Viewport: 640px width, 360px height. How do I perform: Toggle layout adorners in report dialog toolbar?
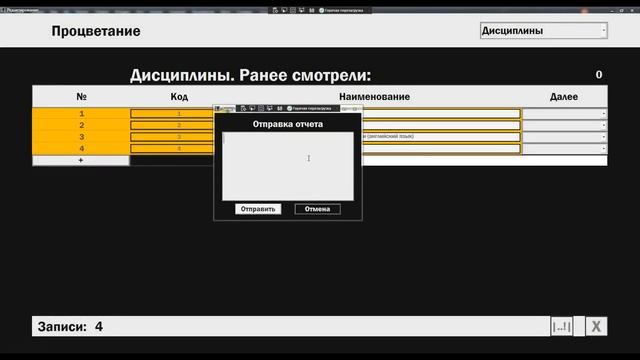coord(261,108)
